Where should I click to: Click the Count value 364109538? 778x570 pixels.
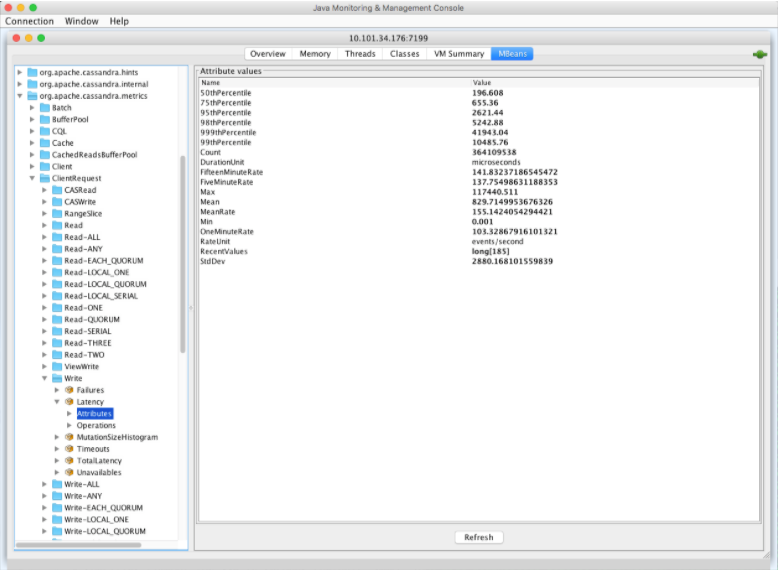[494, 152]
